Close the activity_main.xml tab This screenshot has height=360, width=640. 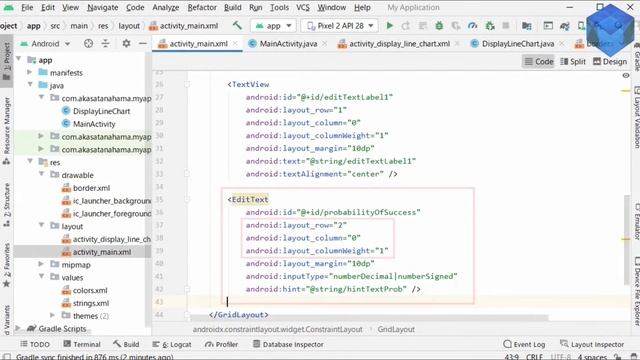235,43
